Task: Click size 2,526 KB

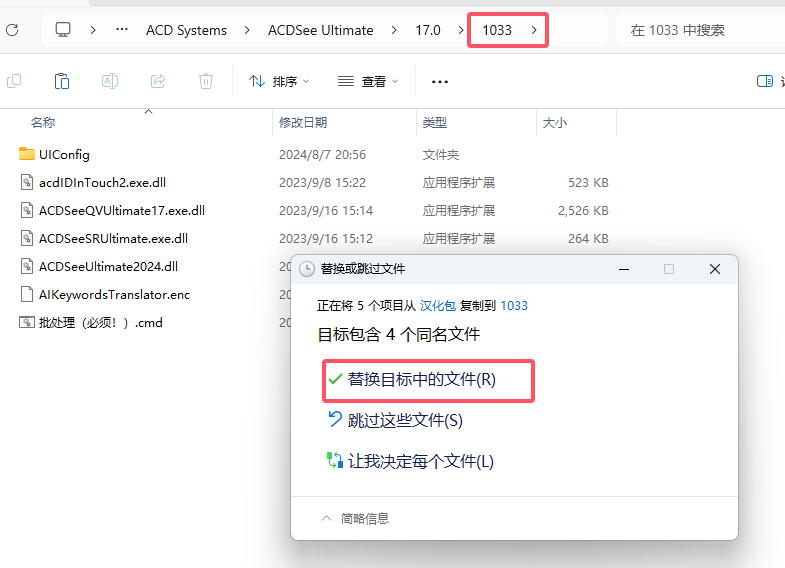Action: click(583, 211)
